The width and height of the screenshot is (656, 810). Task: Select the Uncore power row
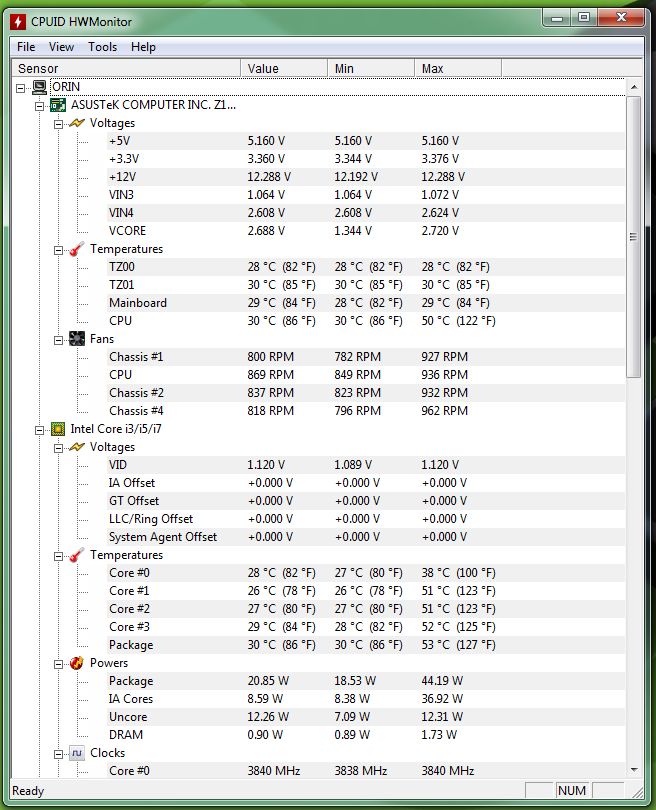366,717
